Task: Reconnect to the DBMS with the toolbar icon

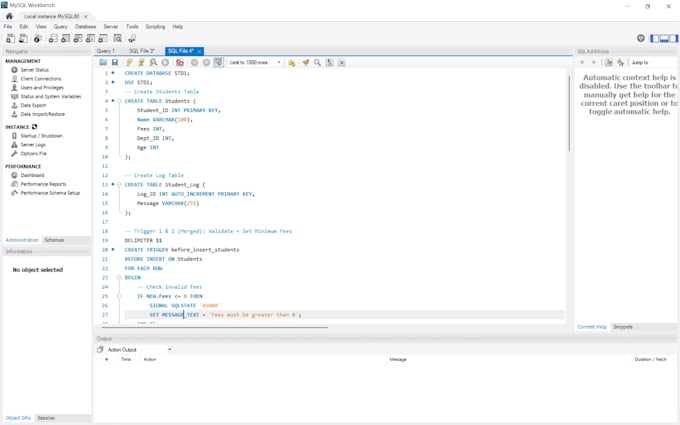Action: (132, 39)
